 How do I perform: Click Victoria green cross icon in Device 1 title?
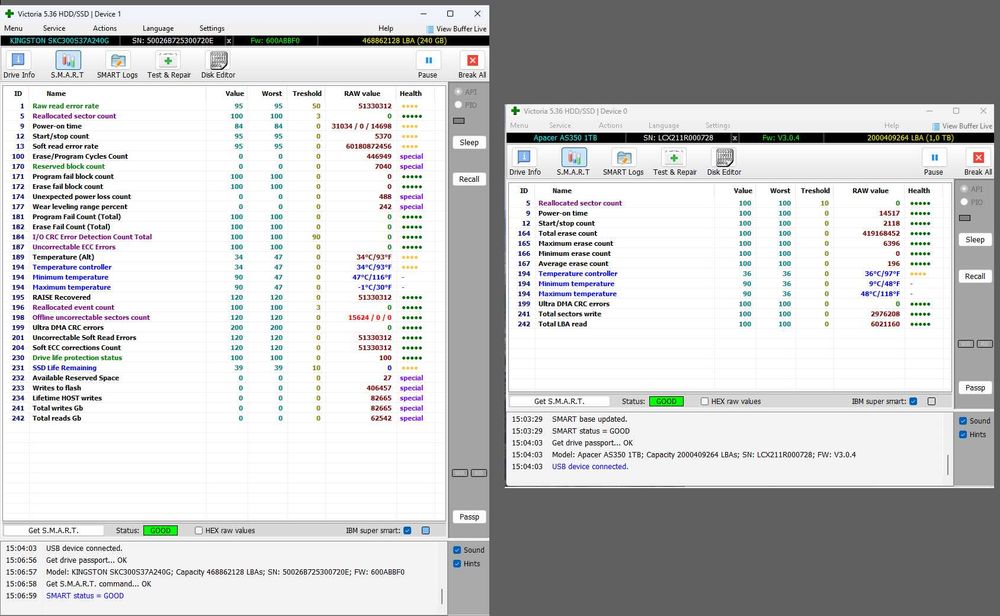(x=9, y=13)
